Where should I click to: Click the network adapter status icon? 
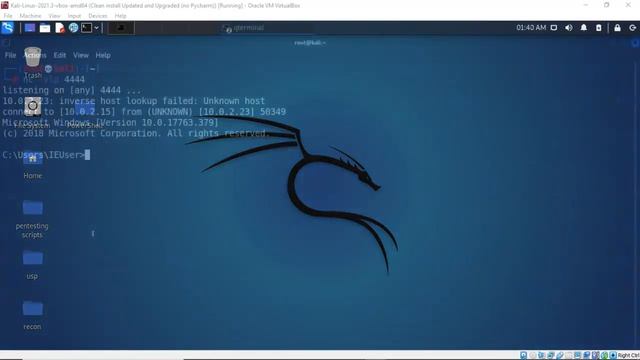coord(550,356)
